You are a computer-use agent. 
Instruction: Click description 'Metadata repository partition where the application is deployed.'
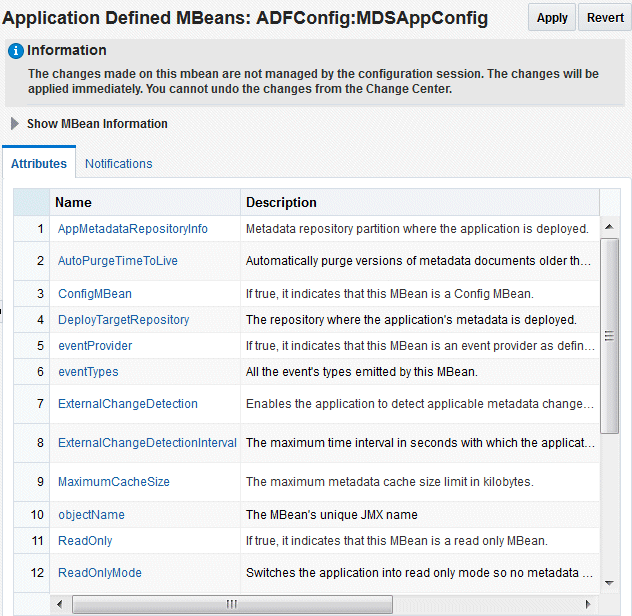click(417, 229)
